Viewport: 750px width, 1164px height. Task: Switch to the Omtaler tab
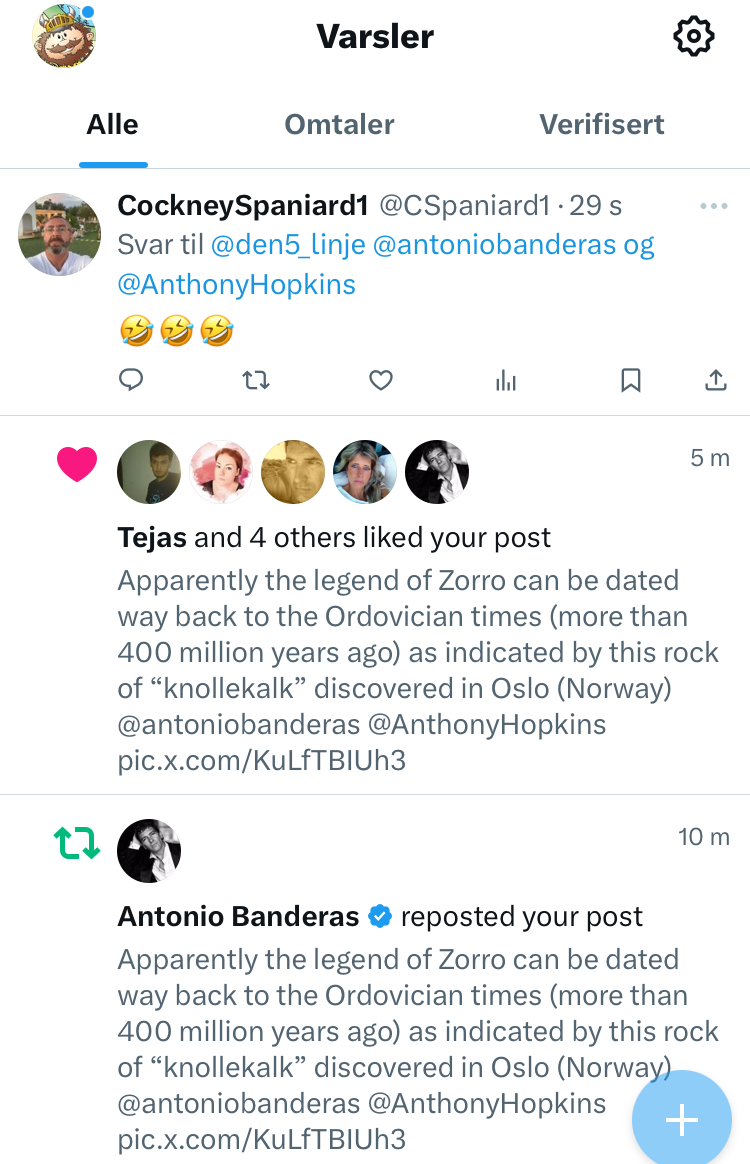point(339,125)
